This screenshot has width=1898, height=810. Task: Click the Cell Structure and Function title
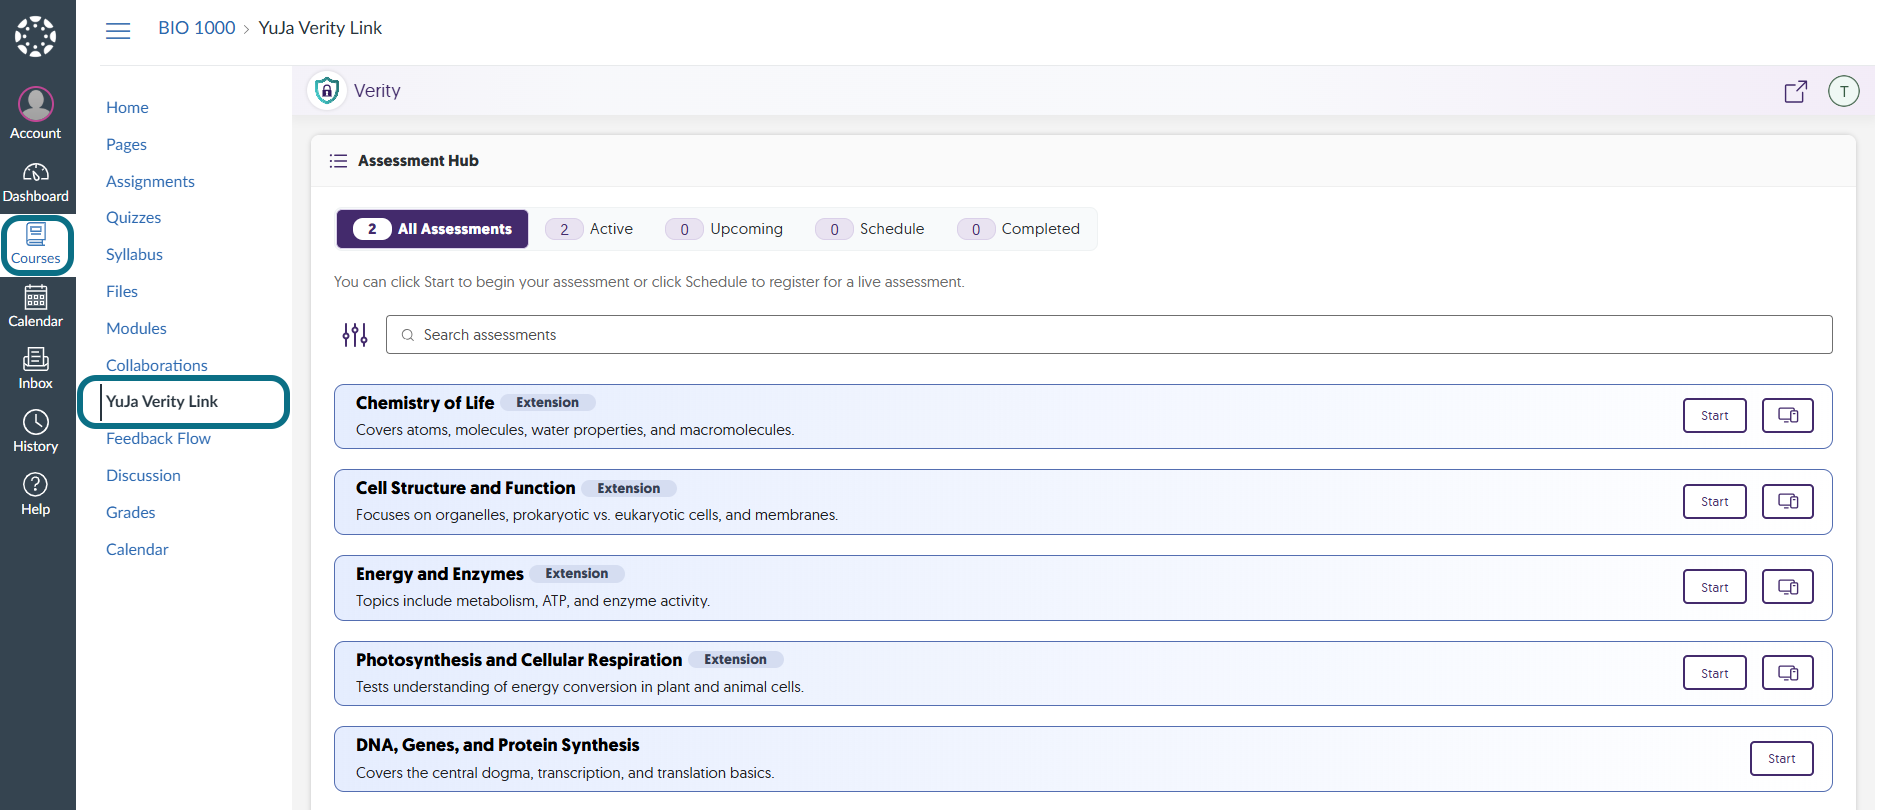pos(466,488)
